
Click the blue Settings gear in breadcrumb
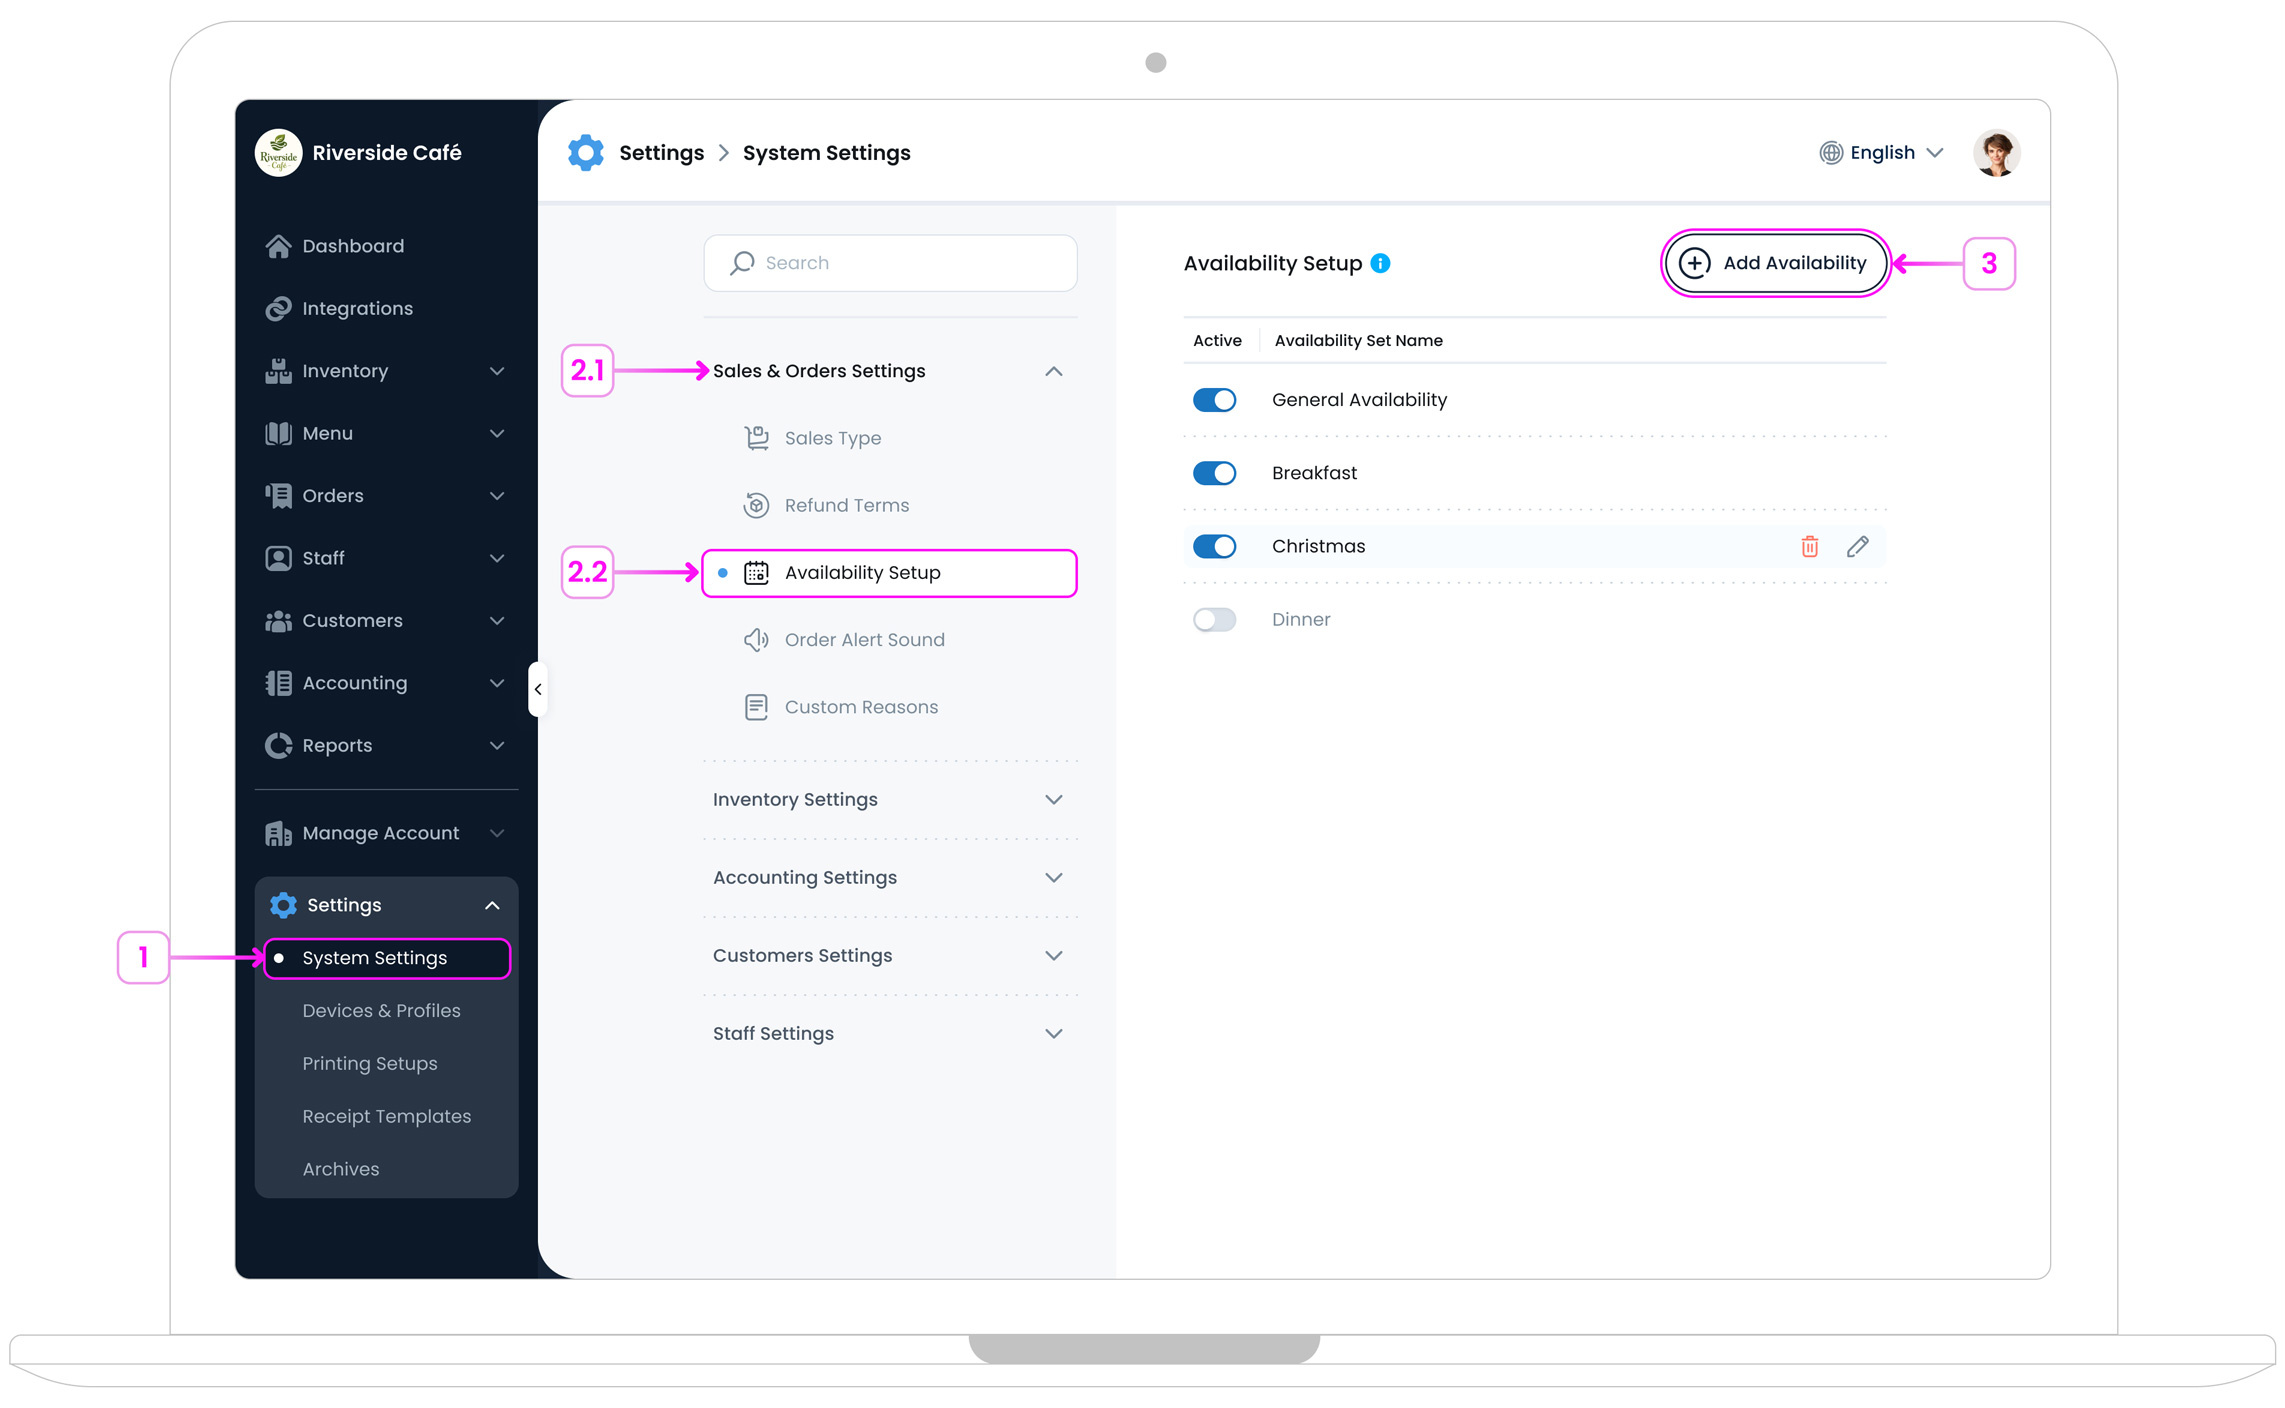[586, 153]
